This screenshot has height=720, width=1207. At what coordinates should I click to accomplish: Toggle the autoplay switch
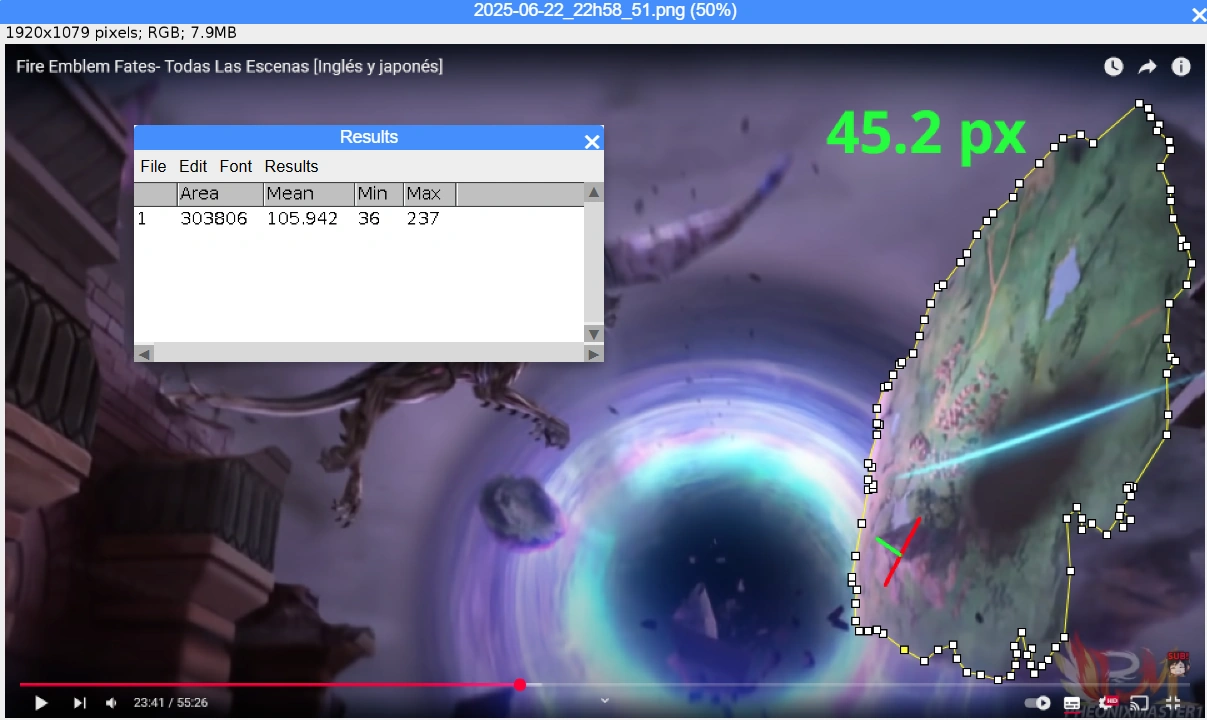(x=1038, y=703)
